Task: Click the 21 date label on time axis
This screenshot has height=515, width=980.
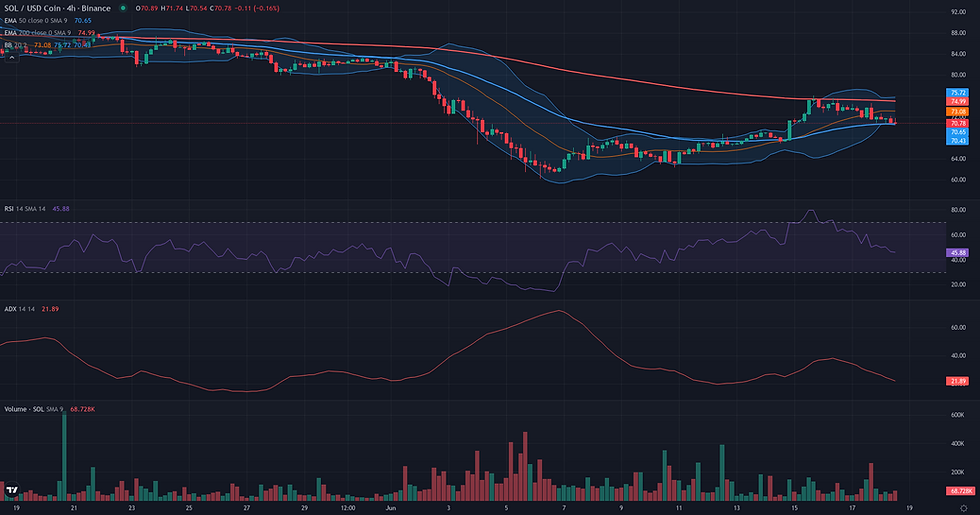Action: click(x=74, y=508)
